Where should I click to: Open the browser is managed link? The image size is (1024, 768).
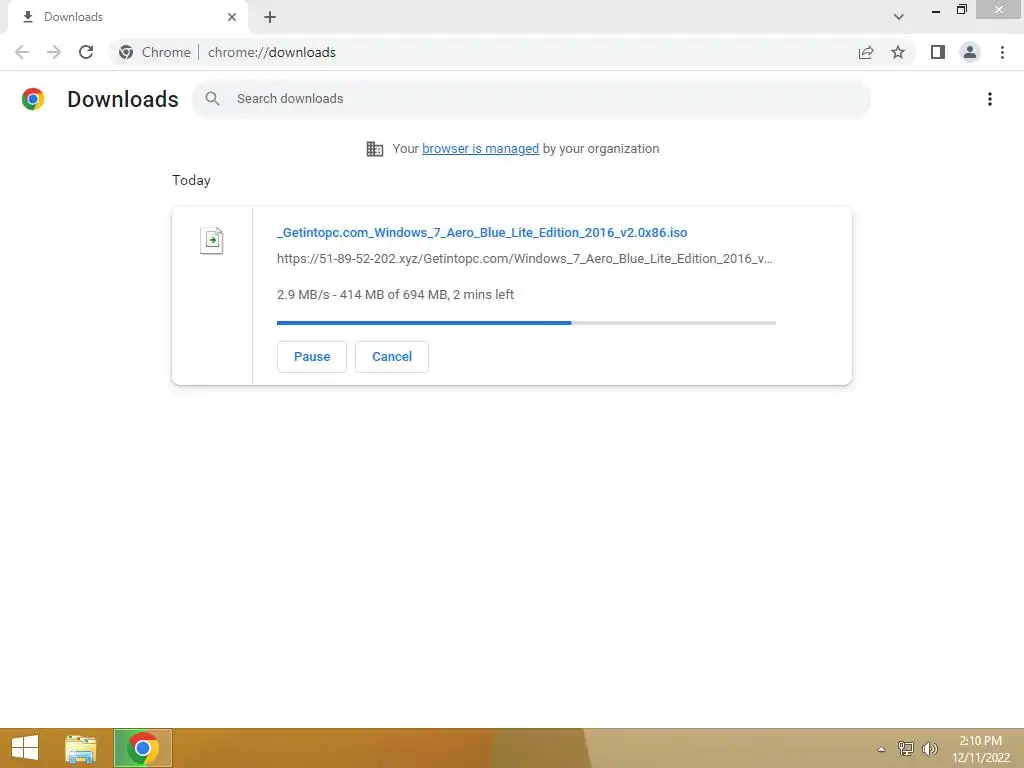point(481,149)
